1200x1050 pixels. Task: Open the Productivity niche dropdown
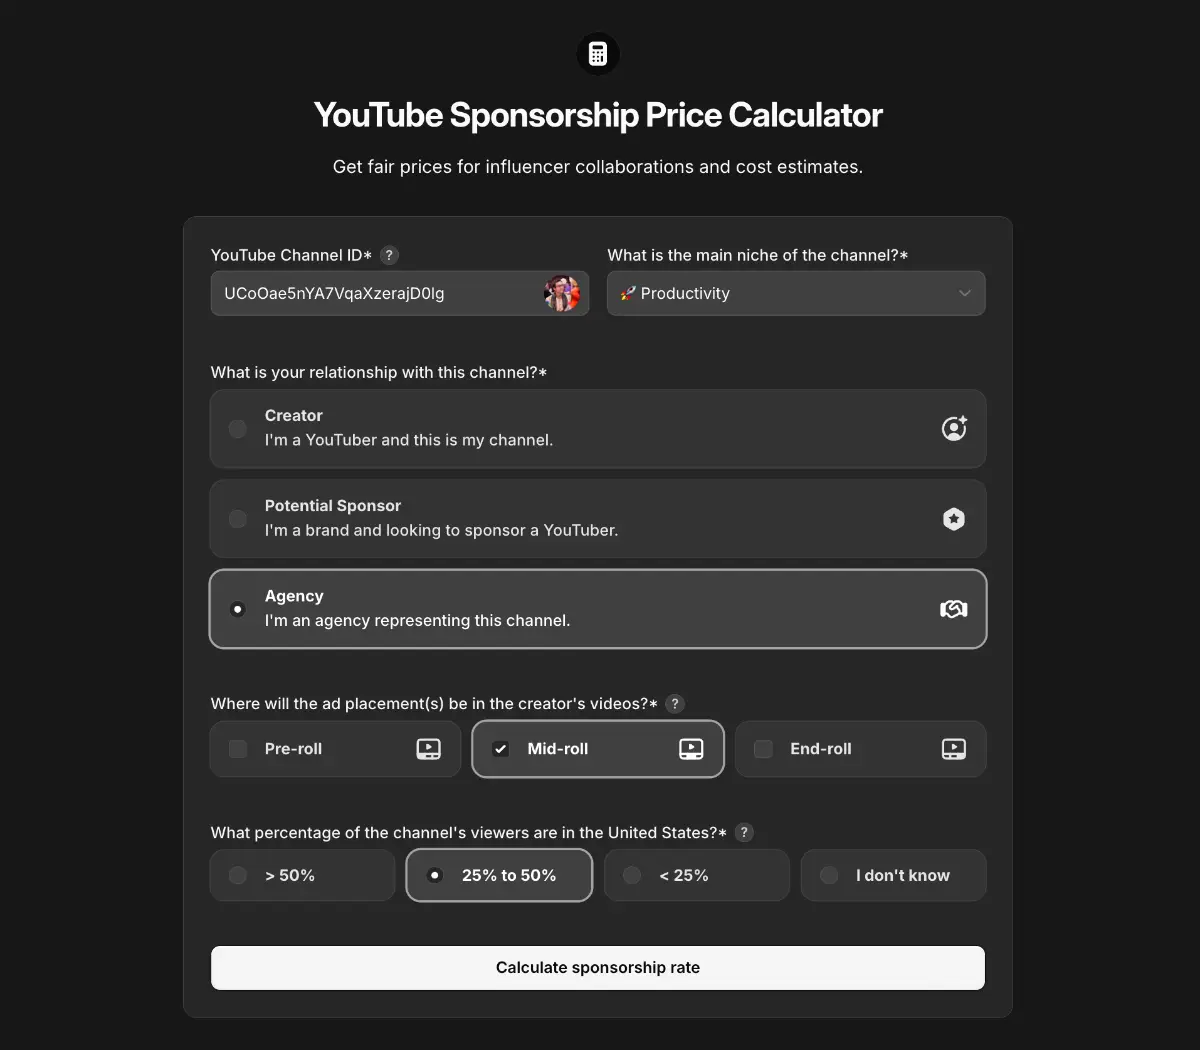coord(796,294)
